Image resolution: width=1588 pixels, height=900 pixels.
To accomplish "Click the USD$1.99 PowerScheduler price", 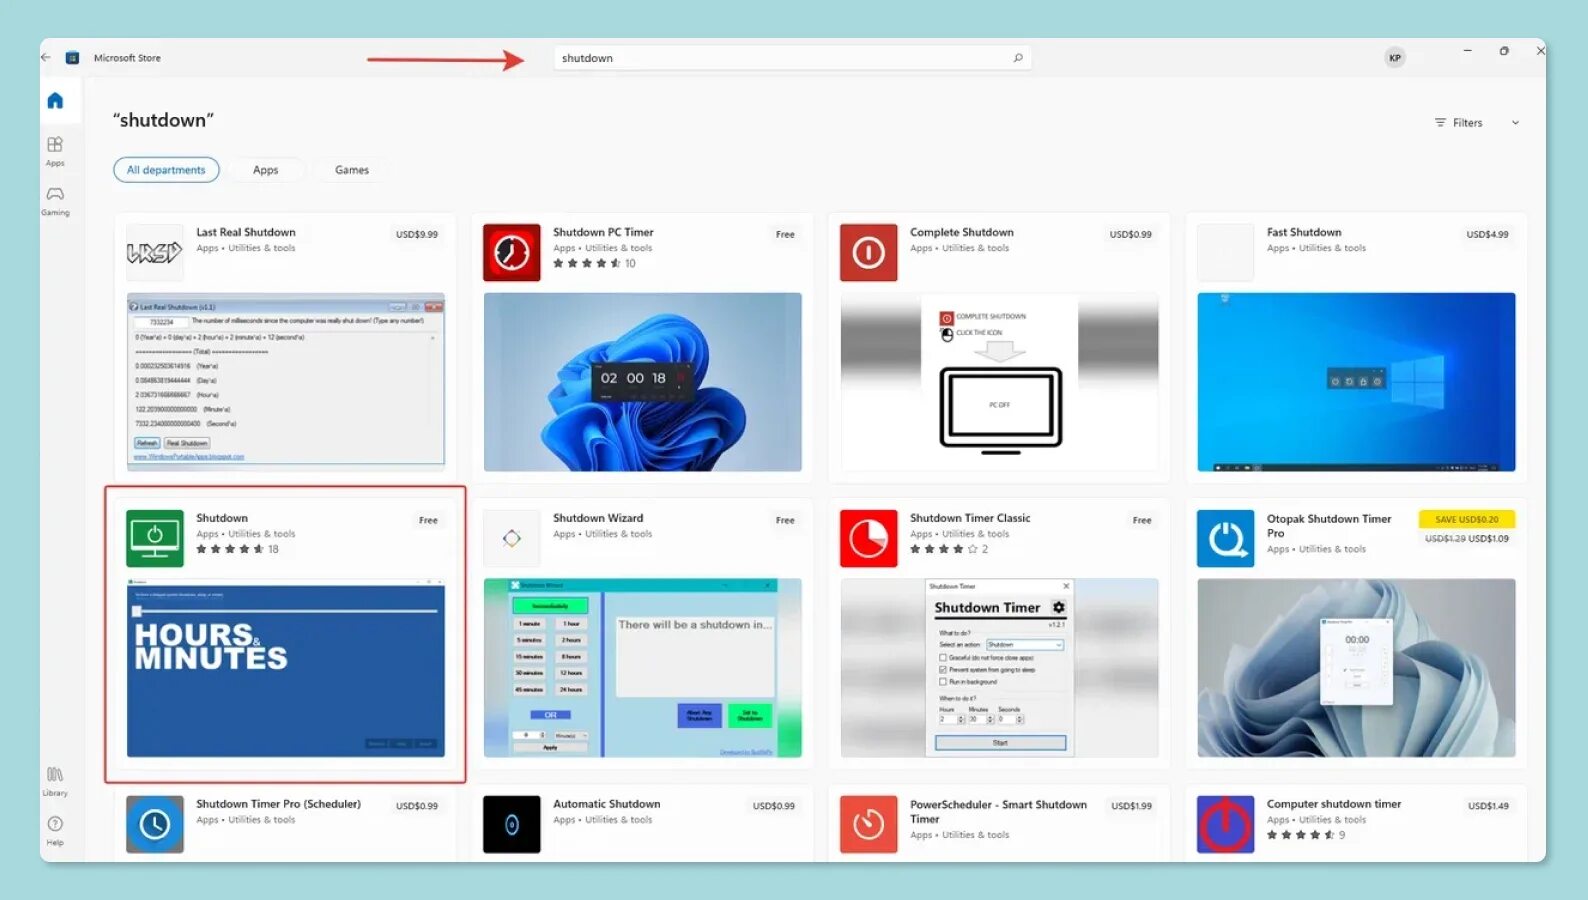I will 1132,806.
